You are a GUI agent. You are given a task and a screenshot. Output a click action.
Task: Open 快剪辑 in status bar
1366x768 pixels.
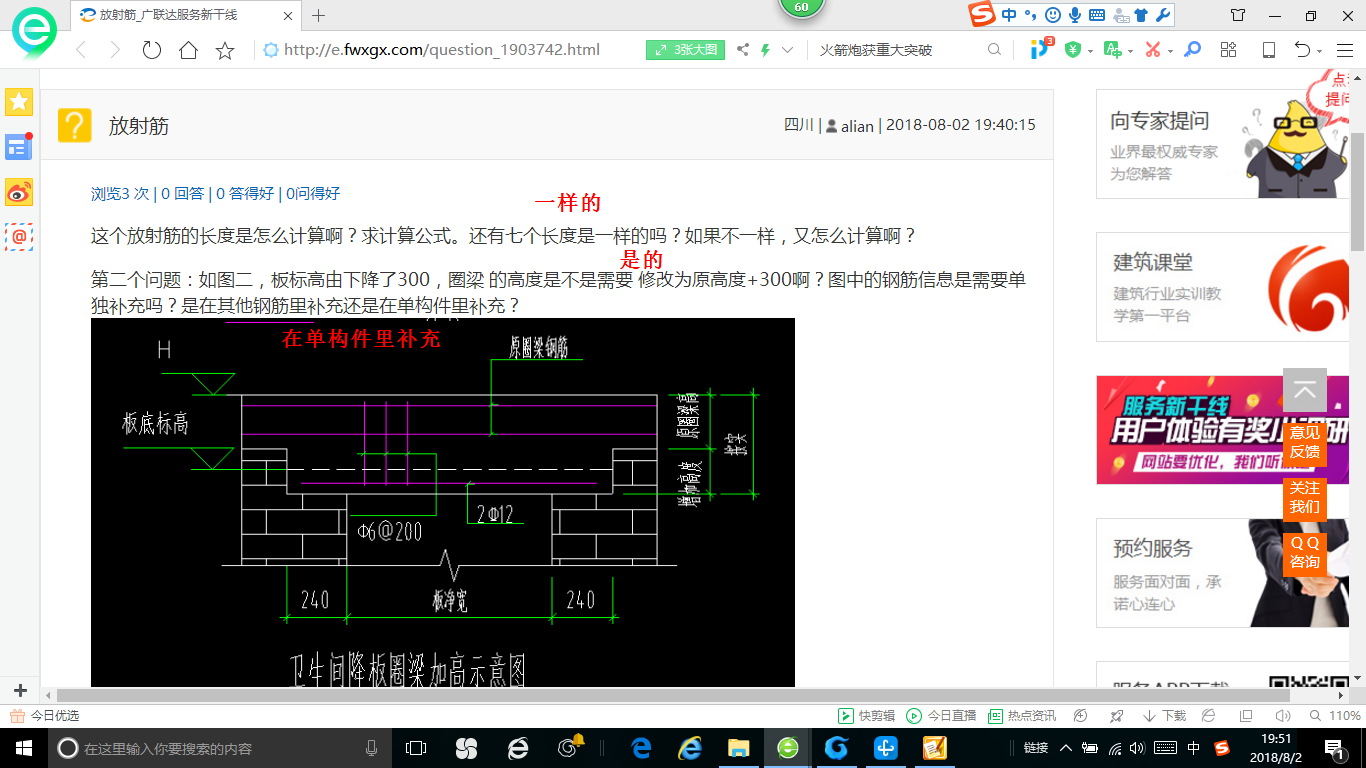coord(867,716)
